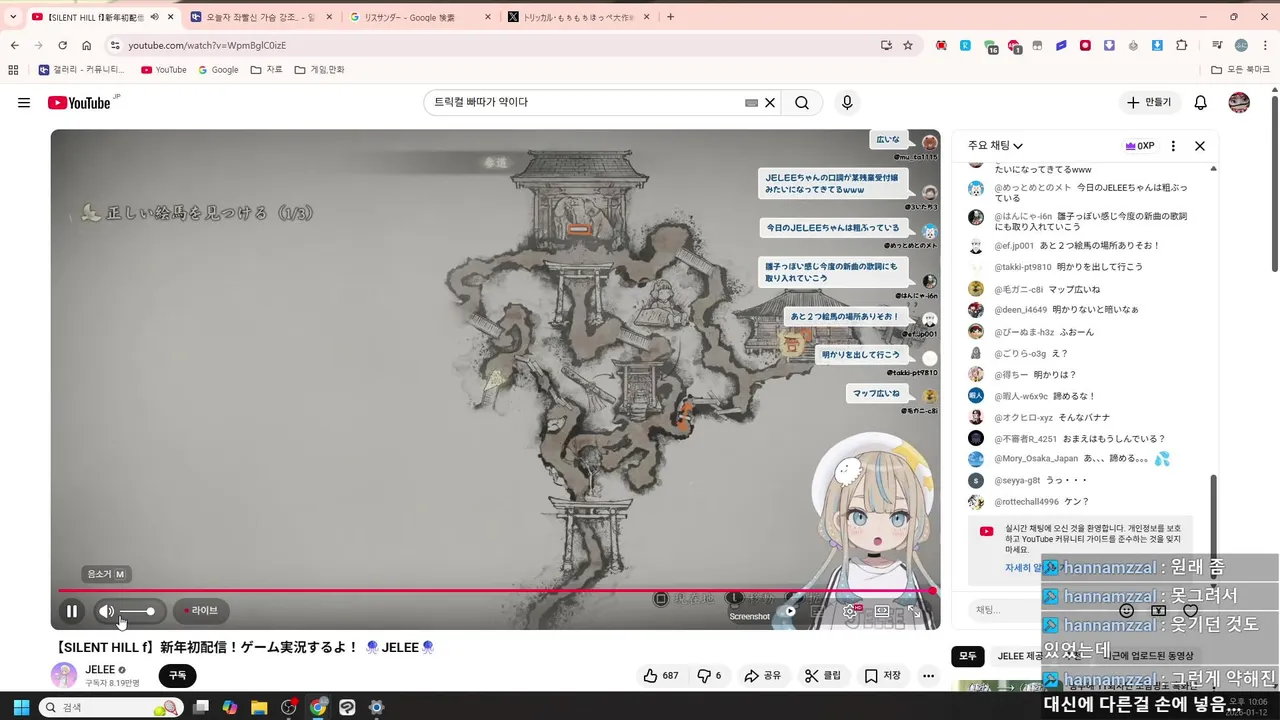Jump to live with 라이브 button
Screen dimensions: 1280x720
tap(201, 611)
